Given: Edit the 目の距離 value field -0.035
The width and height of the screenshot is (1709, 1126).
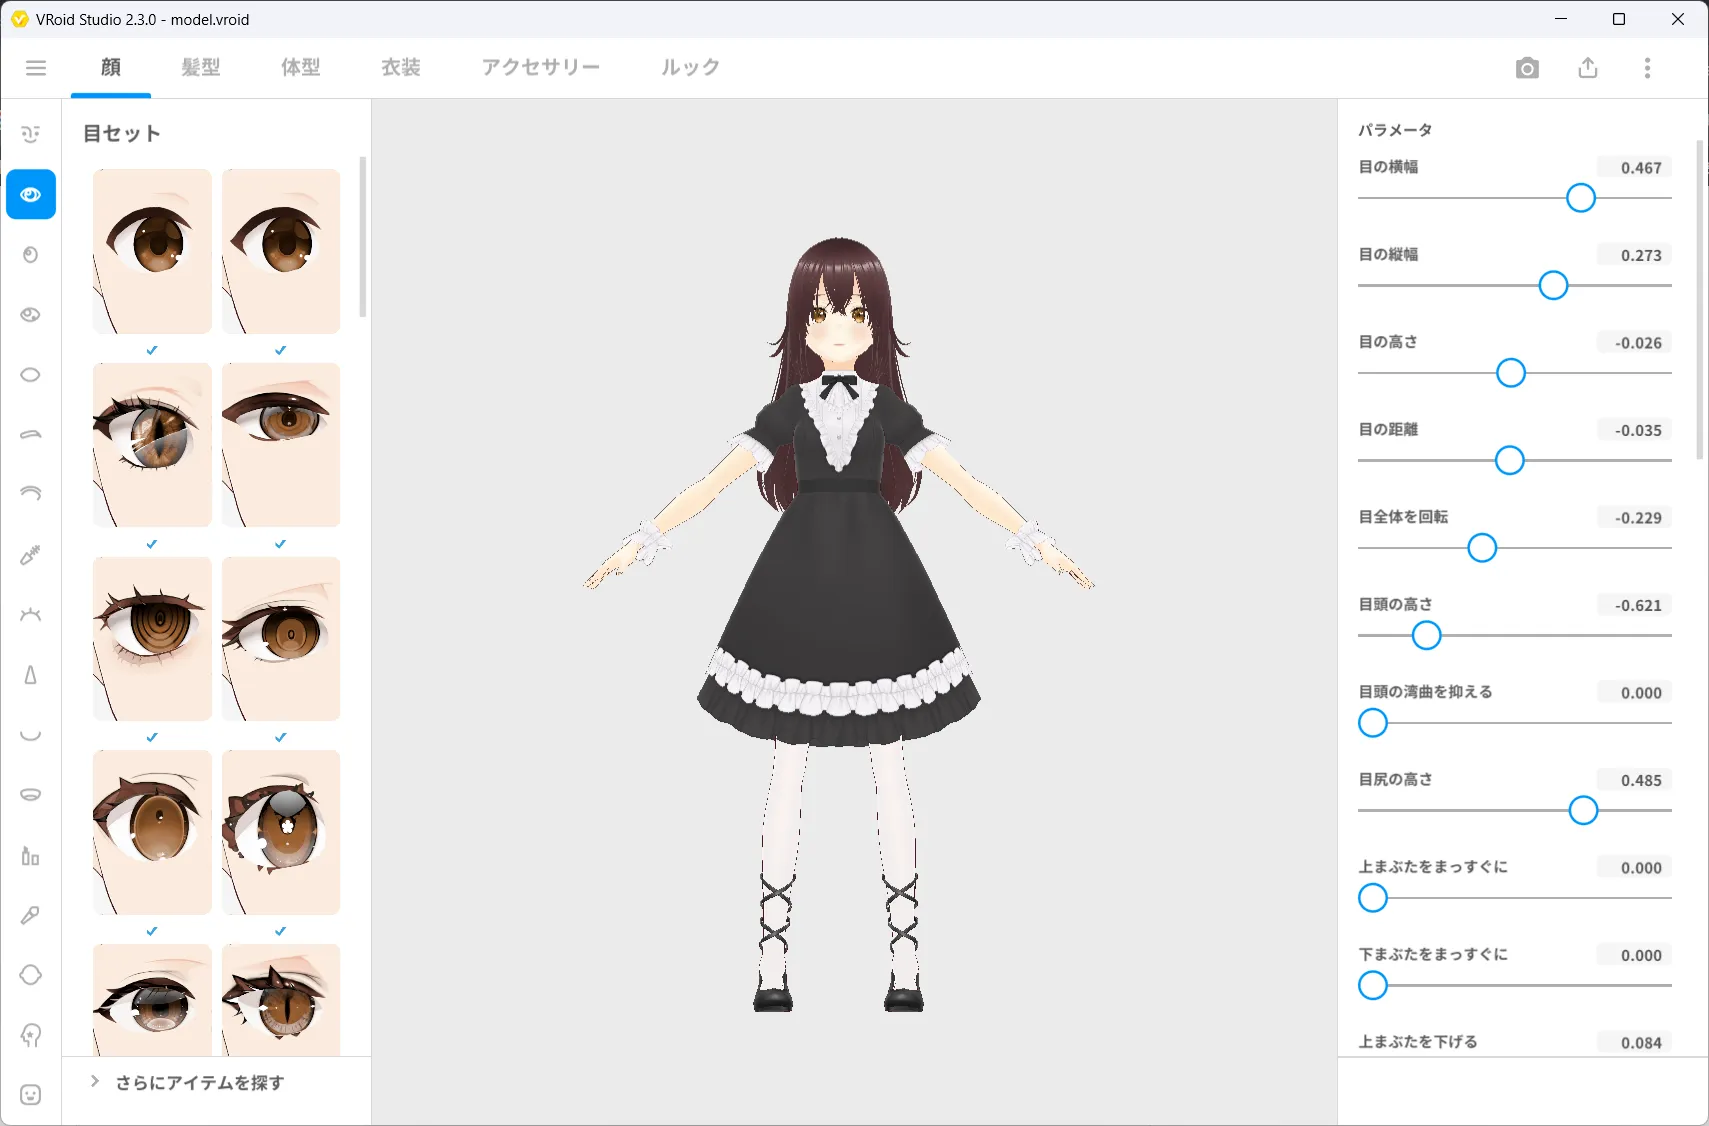Looking at the screenshot, I should [1633, 430].
